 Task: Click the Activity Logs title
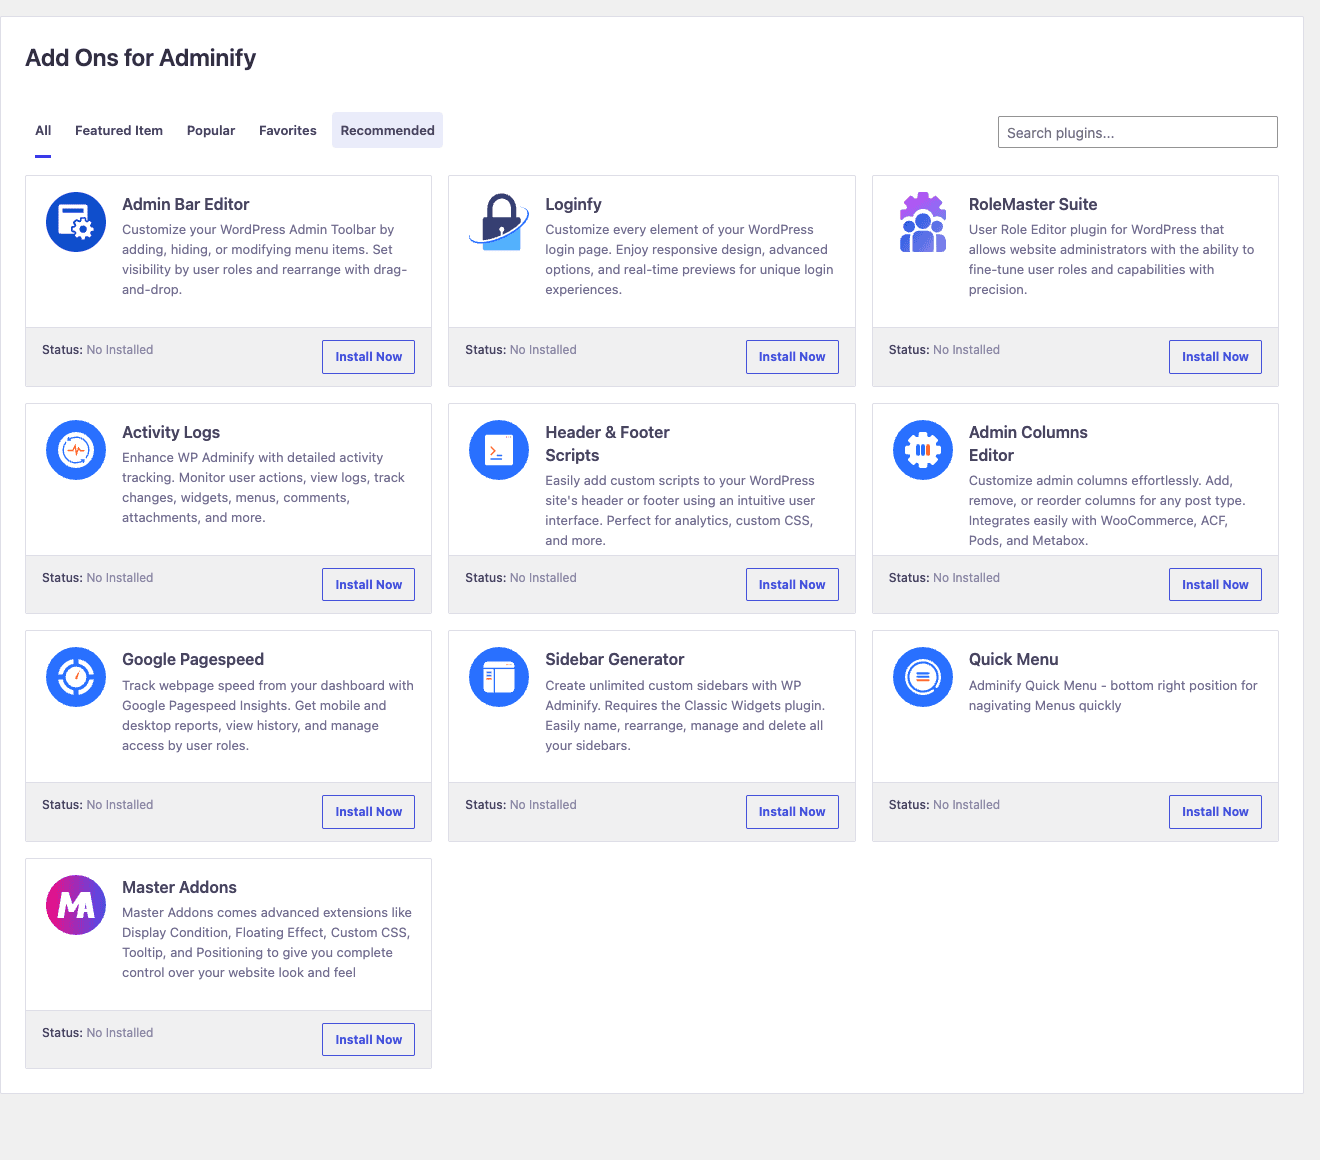tap(171, 432)
